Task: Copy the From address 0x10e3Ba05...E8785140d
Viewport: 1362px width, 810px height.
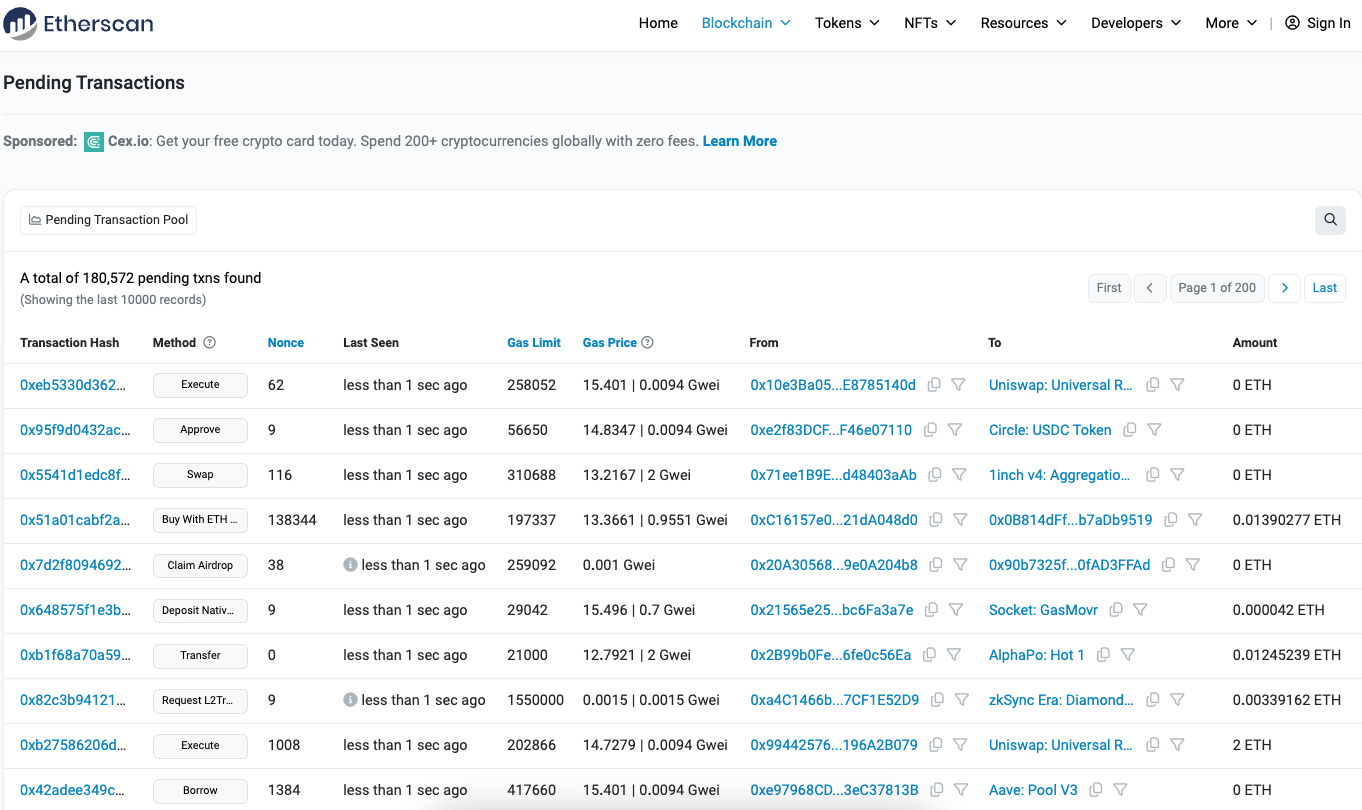Action: (934, 385)
